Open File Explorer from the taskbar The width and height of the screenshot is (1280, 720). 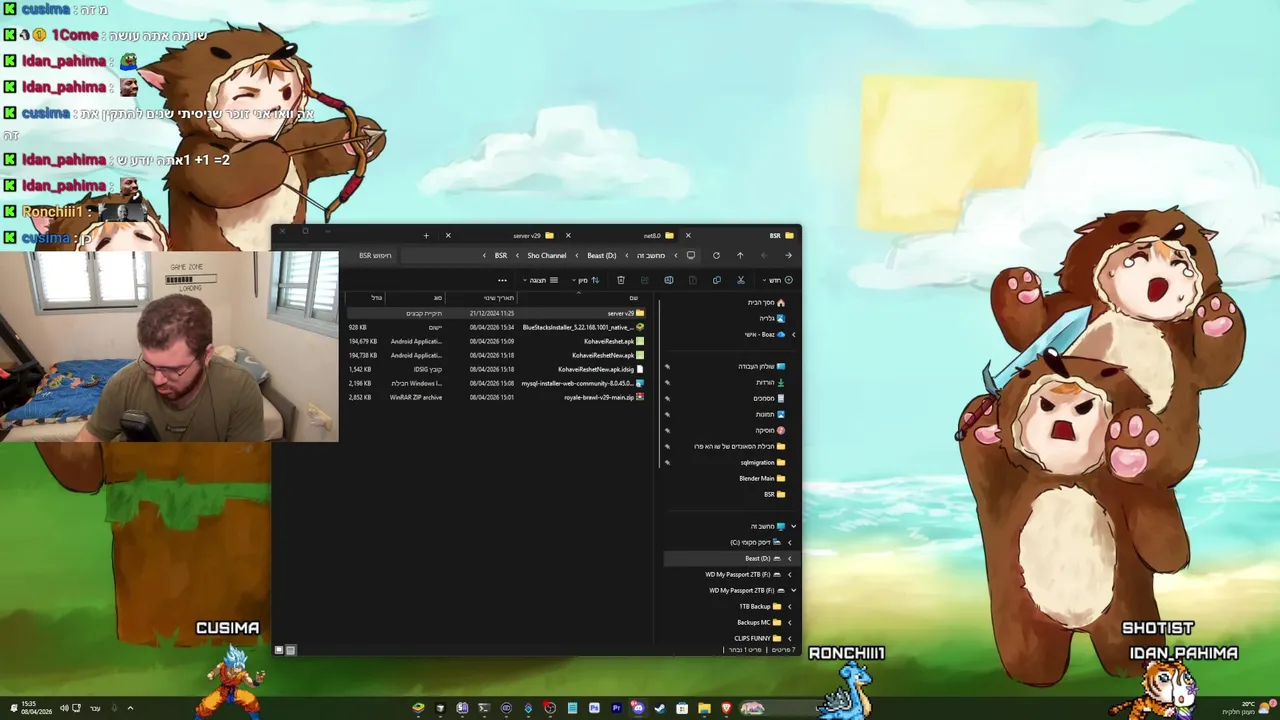704,708
